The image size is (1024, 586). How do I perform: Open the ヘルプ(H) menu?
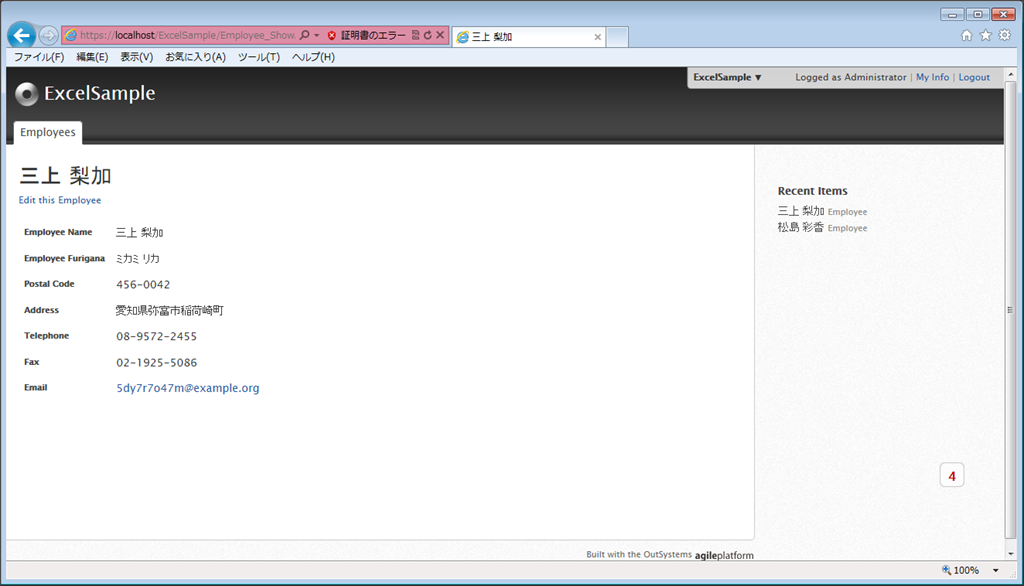point(313,57)
